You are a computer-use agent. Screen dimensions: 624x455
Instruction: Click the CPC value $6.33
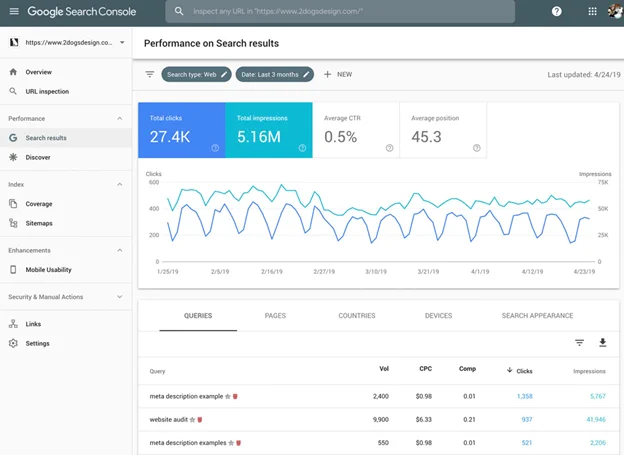[423, 420]
